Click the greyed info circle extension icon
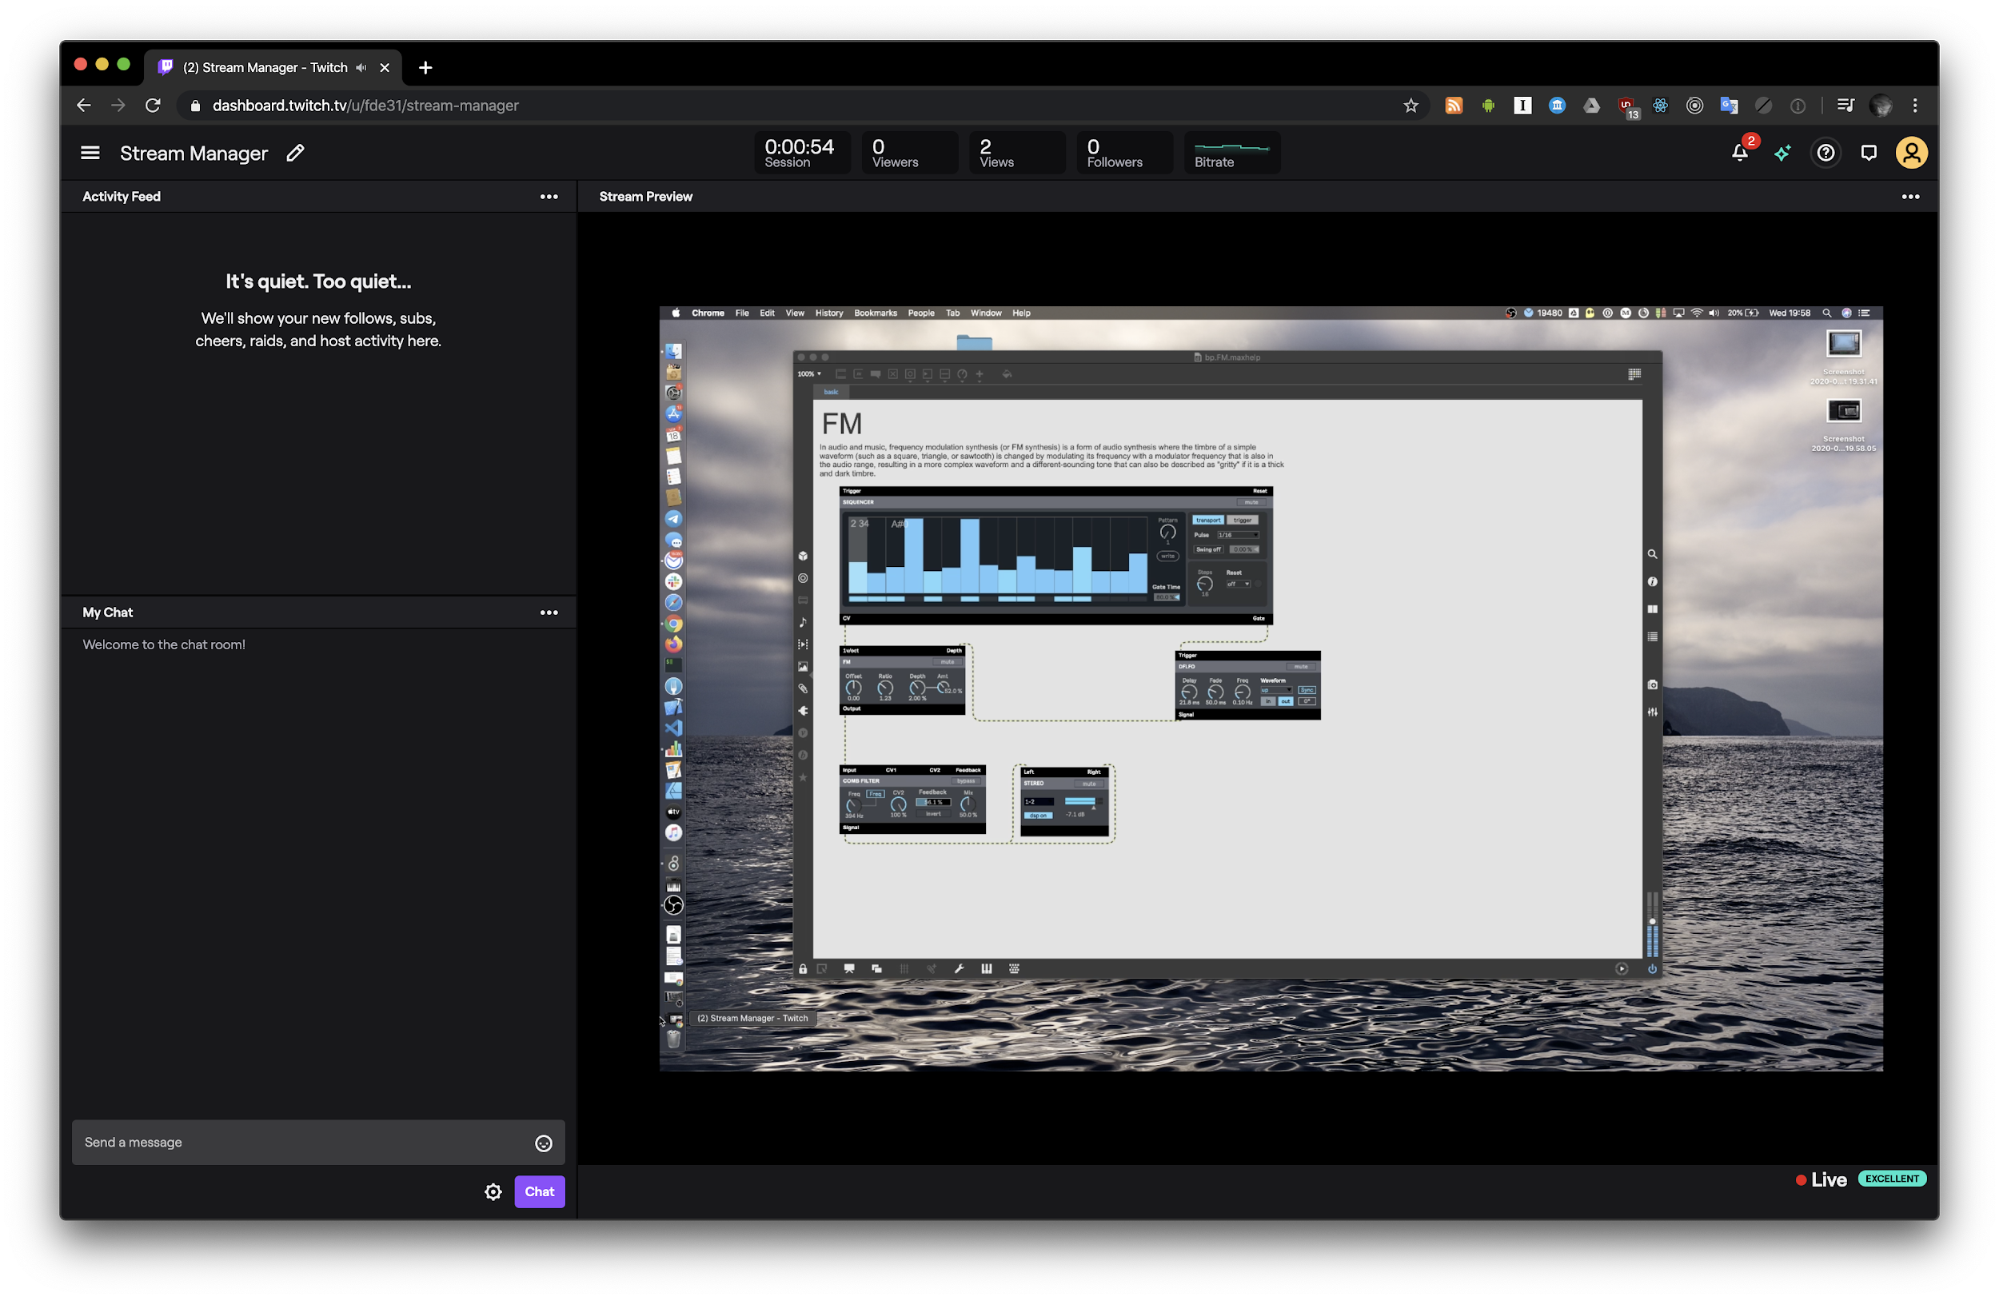Image resolution: width=1999 pixels, height=1300 pixels. point(1797,105)
